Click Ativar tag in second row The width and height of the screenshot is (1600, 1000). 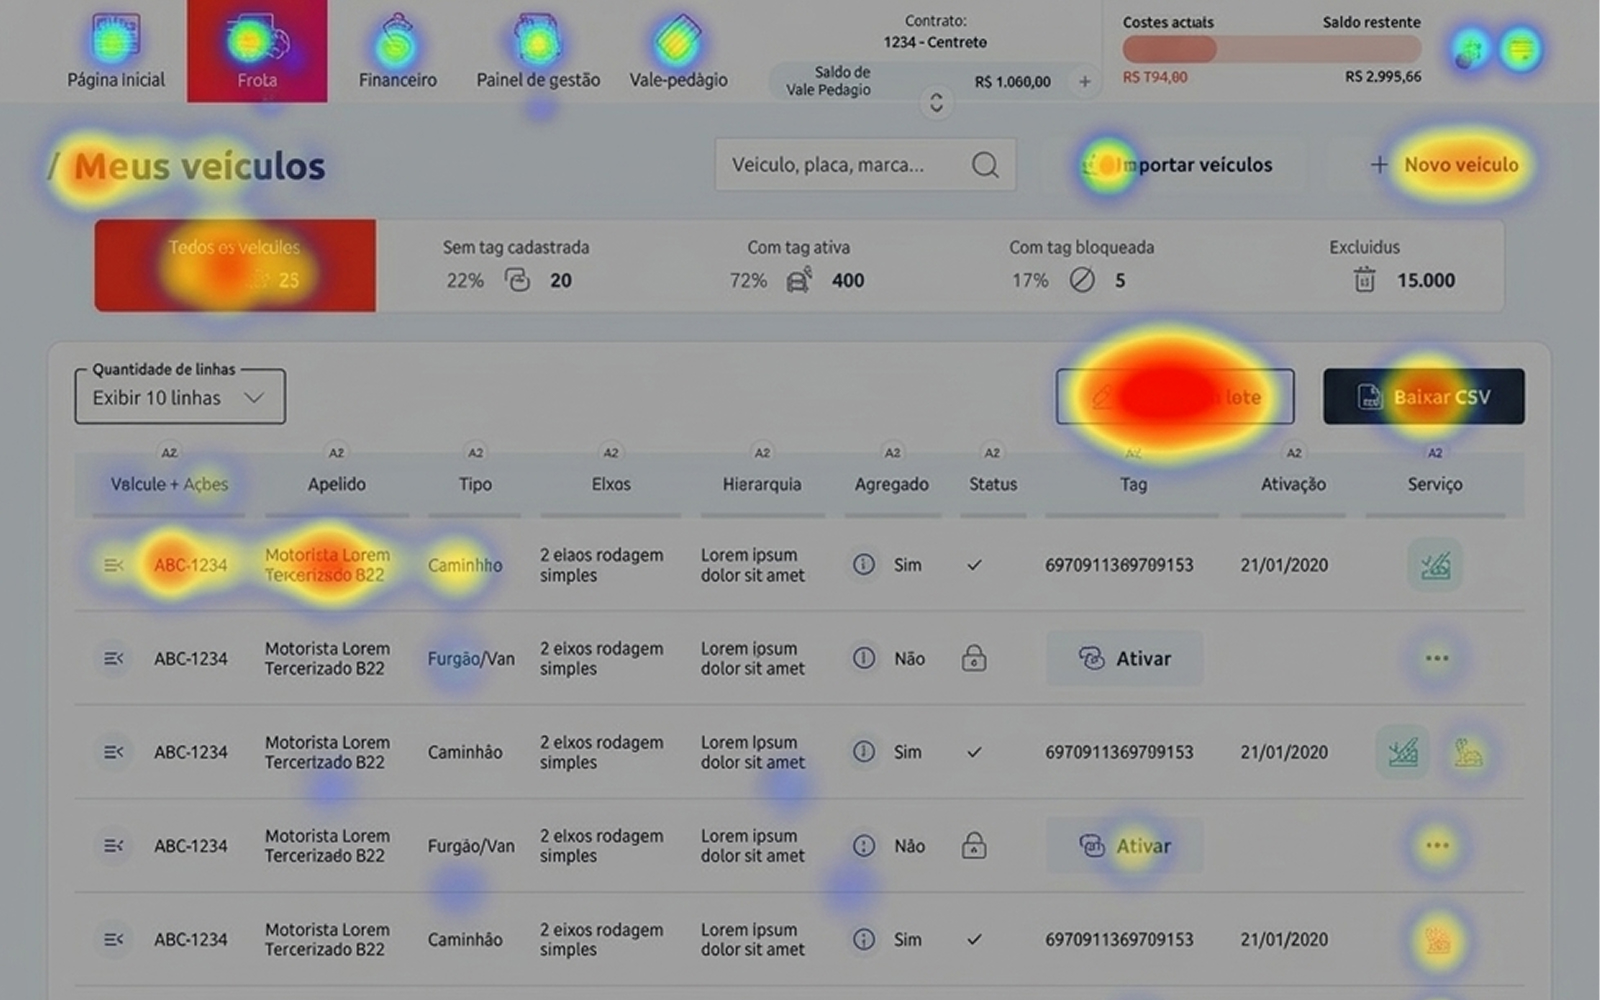click(1125, 658)
